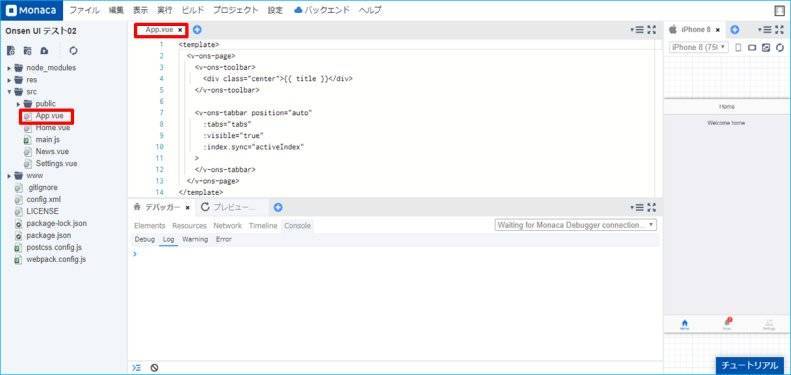Image resolution: width=791 pixels, height=375 pixels.
Task: Filter console by Log level
Action: pyautogui.click(x=168, y=239)
